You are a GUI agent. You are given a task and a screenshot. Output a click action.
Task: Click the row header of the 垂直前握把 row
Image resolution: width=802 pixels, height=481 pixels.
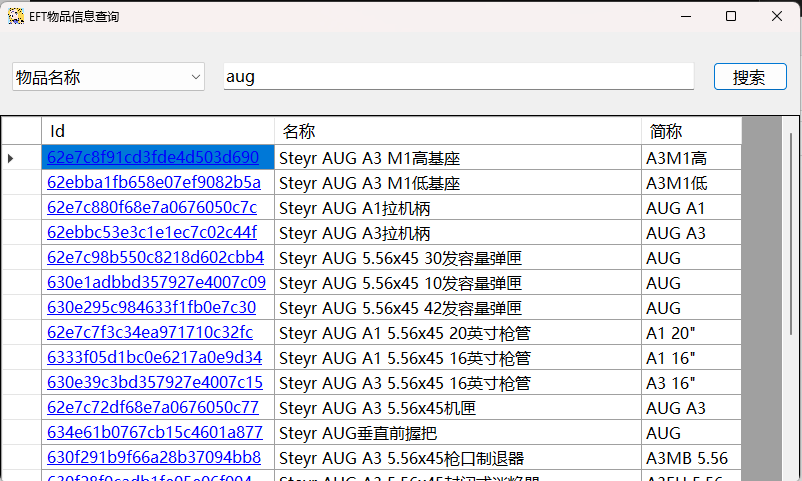pos(21,433)
